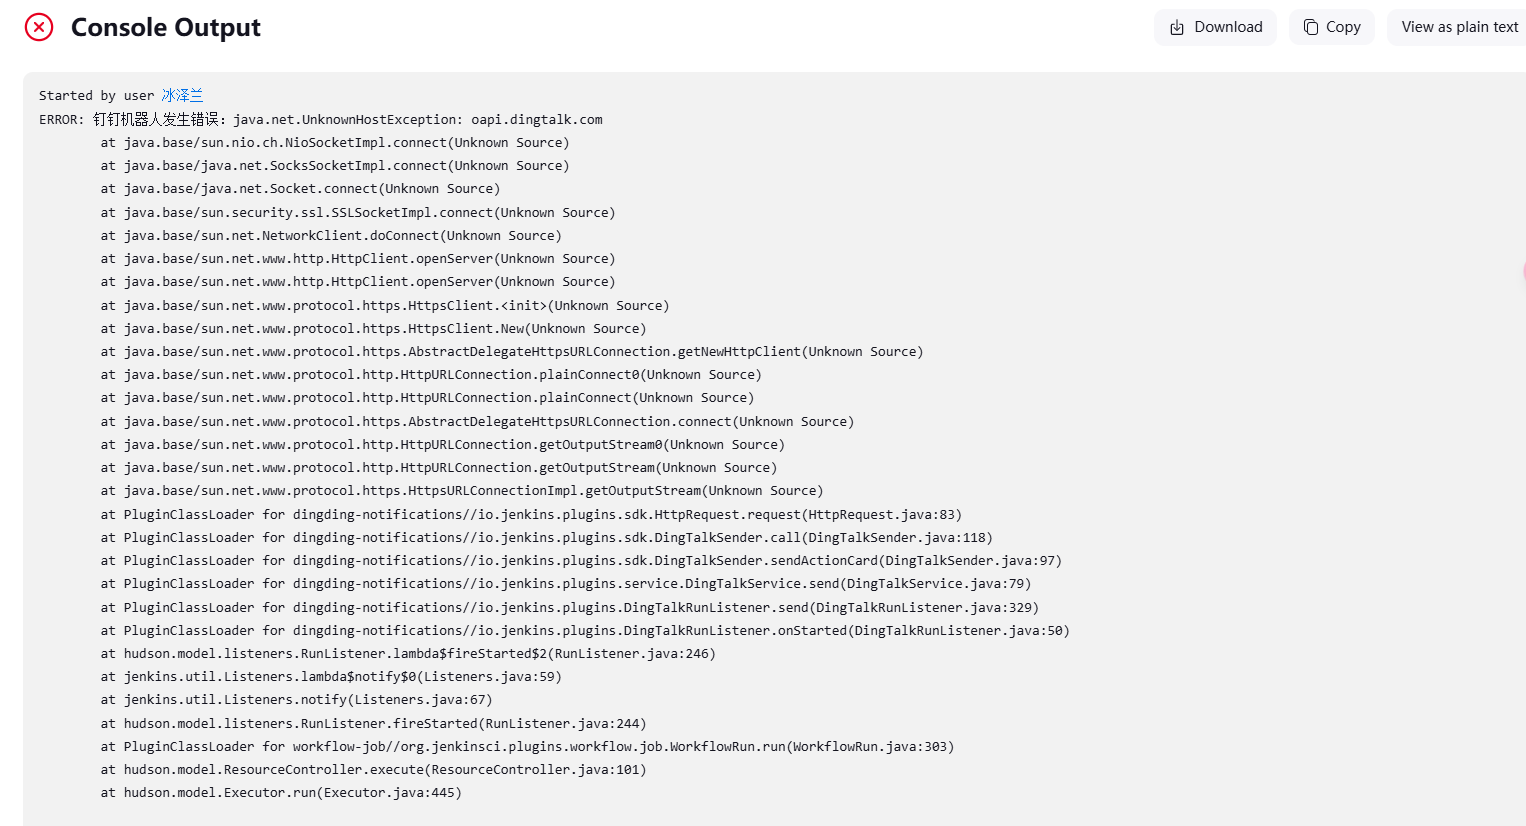Viewport: 1526px width, 826px height.
Task: Click the HttpsClient.<init> stack trace line
Action: (x=384, y=305)
